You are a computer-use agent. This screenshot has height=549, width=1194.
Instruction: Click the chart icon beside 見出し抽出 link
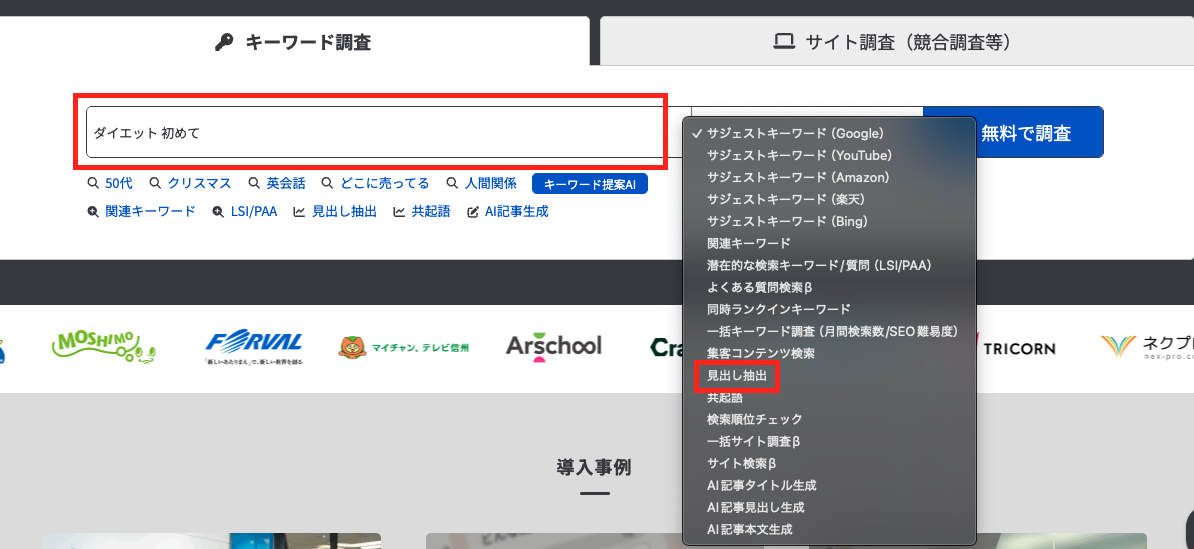coord(299,212)
